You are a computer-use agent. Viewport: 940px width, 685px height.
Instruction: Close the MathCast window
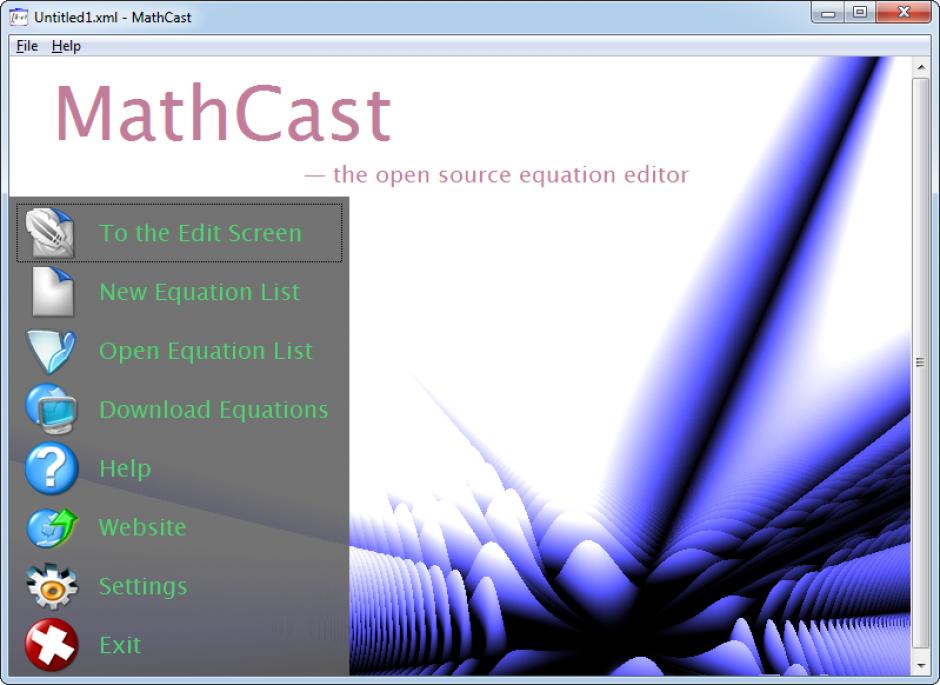904,13
